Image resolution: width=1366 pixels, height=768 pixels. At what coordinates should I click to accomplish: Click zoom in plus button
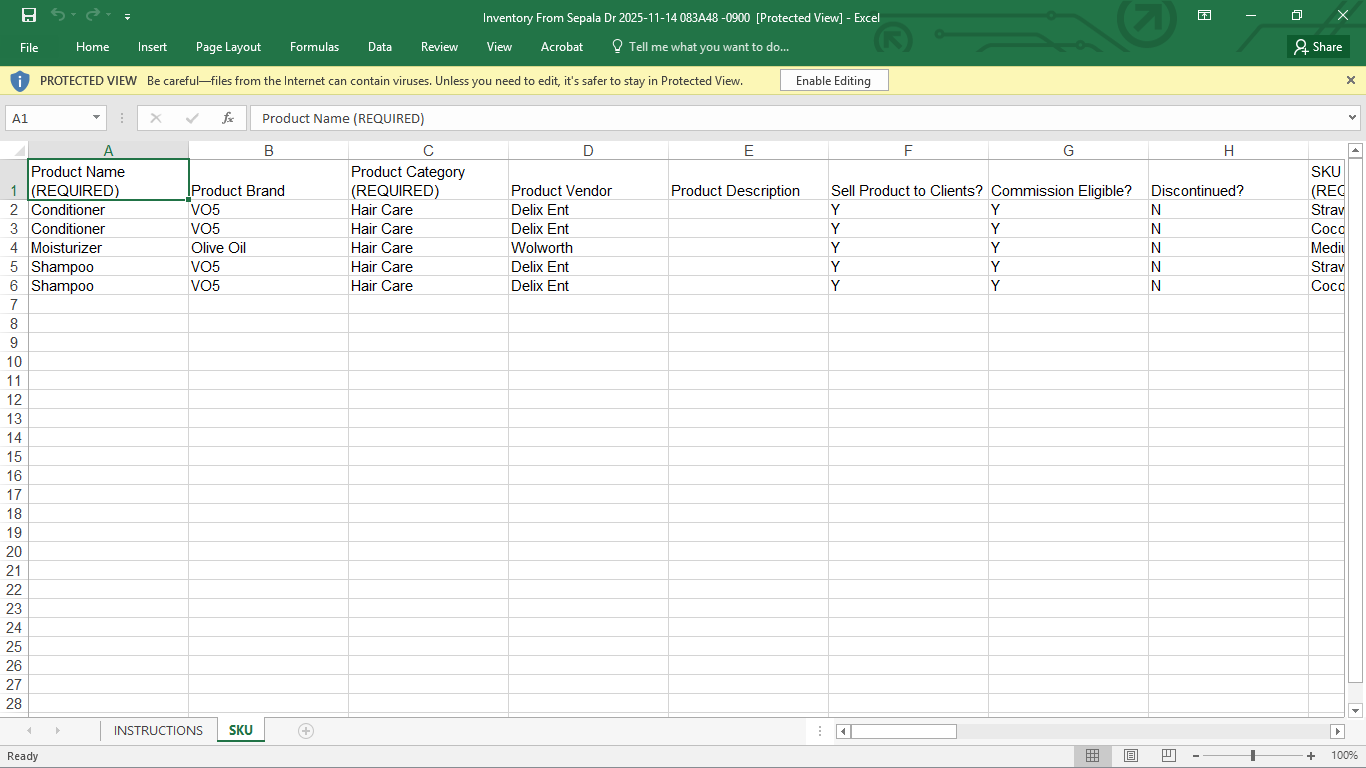tap(1311, 756)
